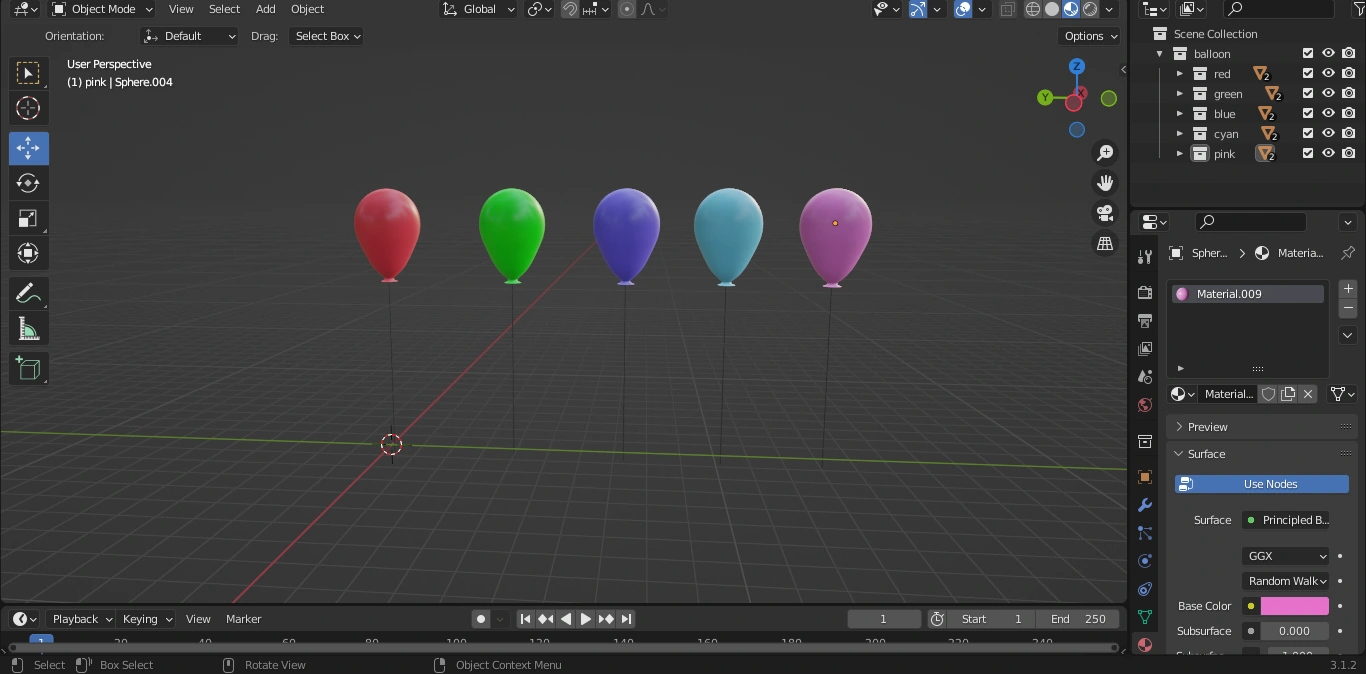The height and width of the screenshot is (674, 1366).
Task: Click the Use Nodes button
Action: tap(1261, 484)
